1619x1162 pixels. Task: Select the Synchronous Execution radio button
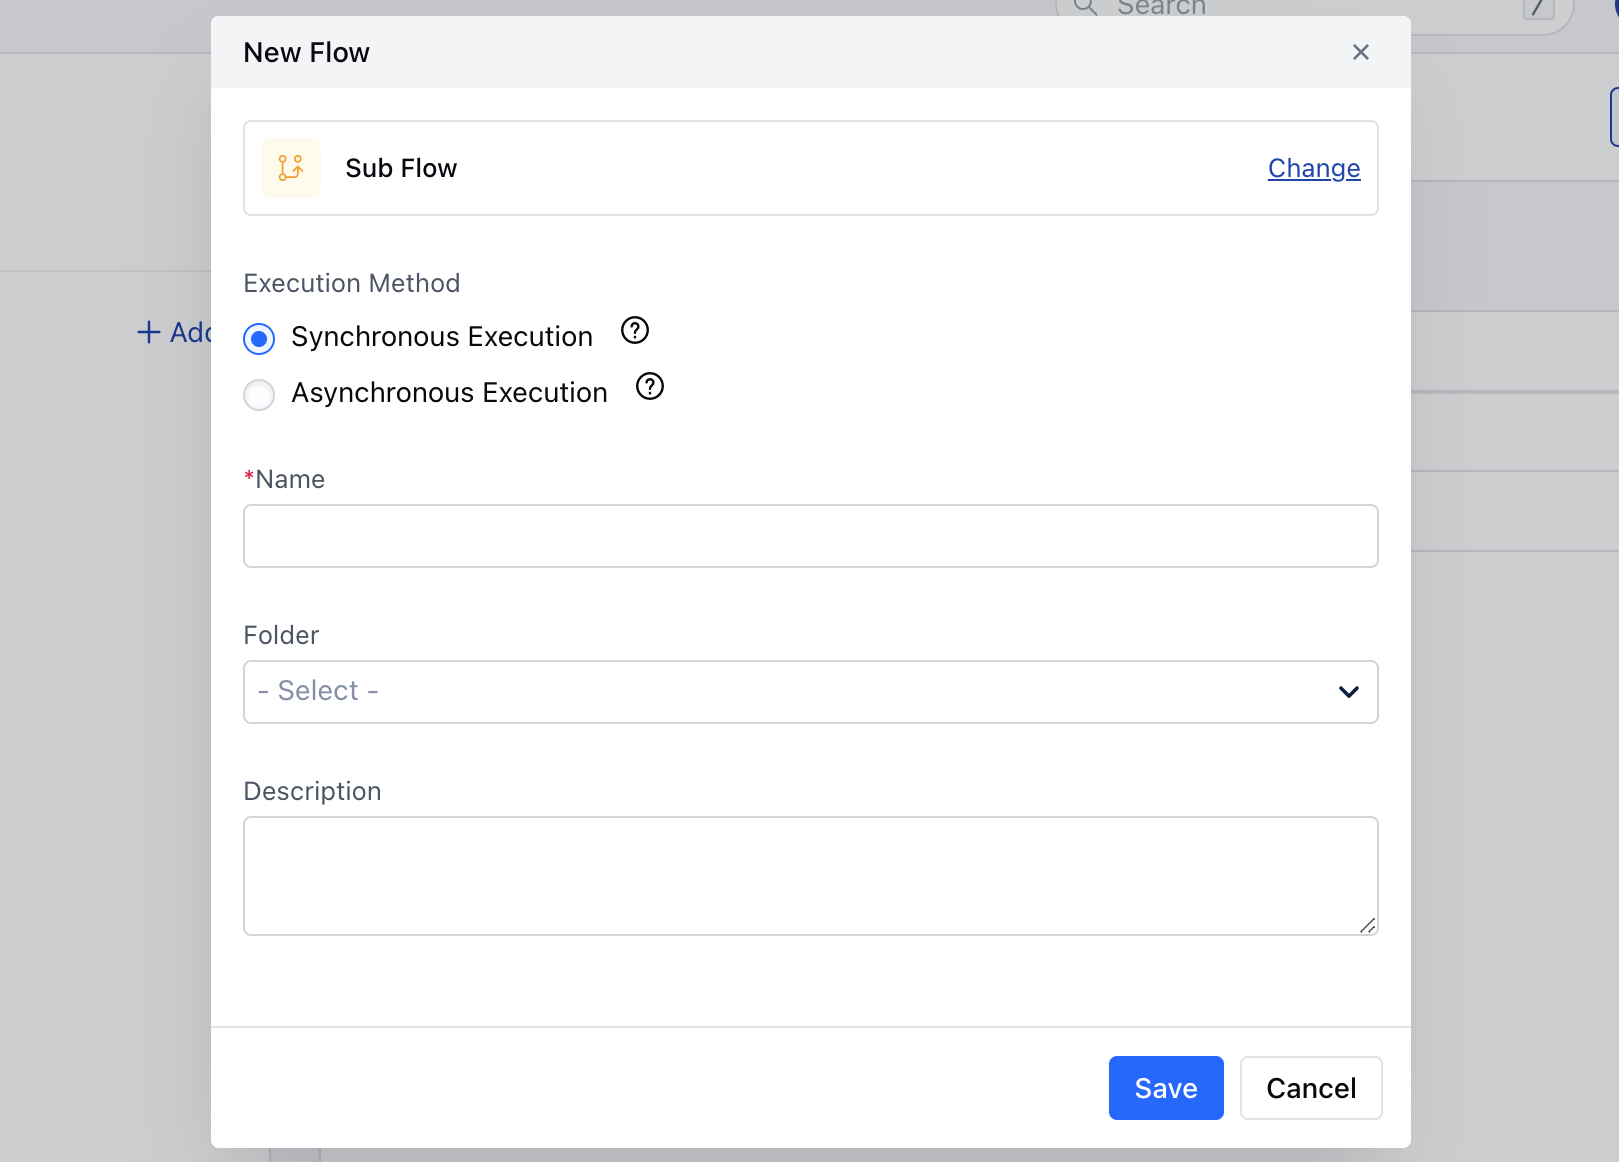click(x=259, y=339)
